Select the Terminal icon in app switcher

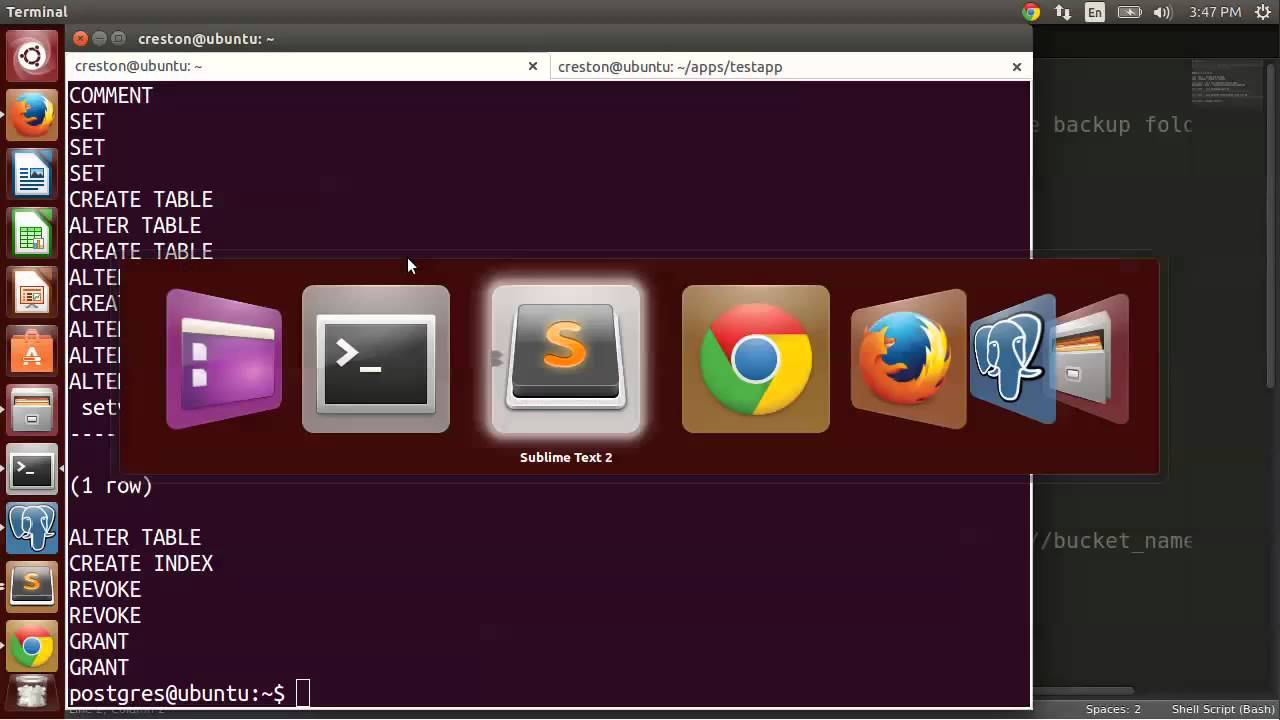click(x=376, y=359)
